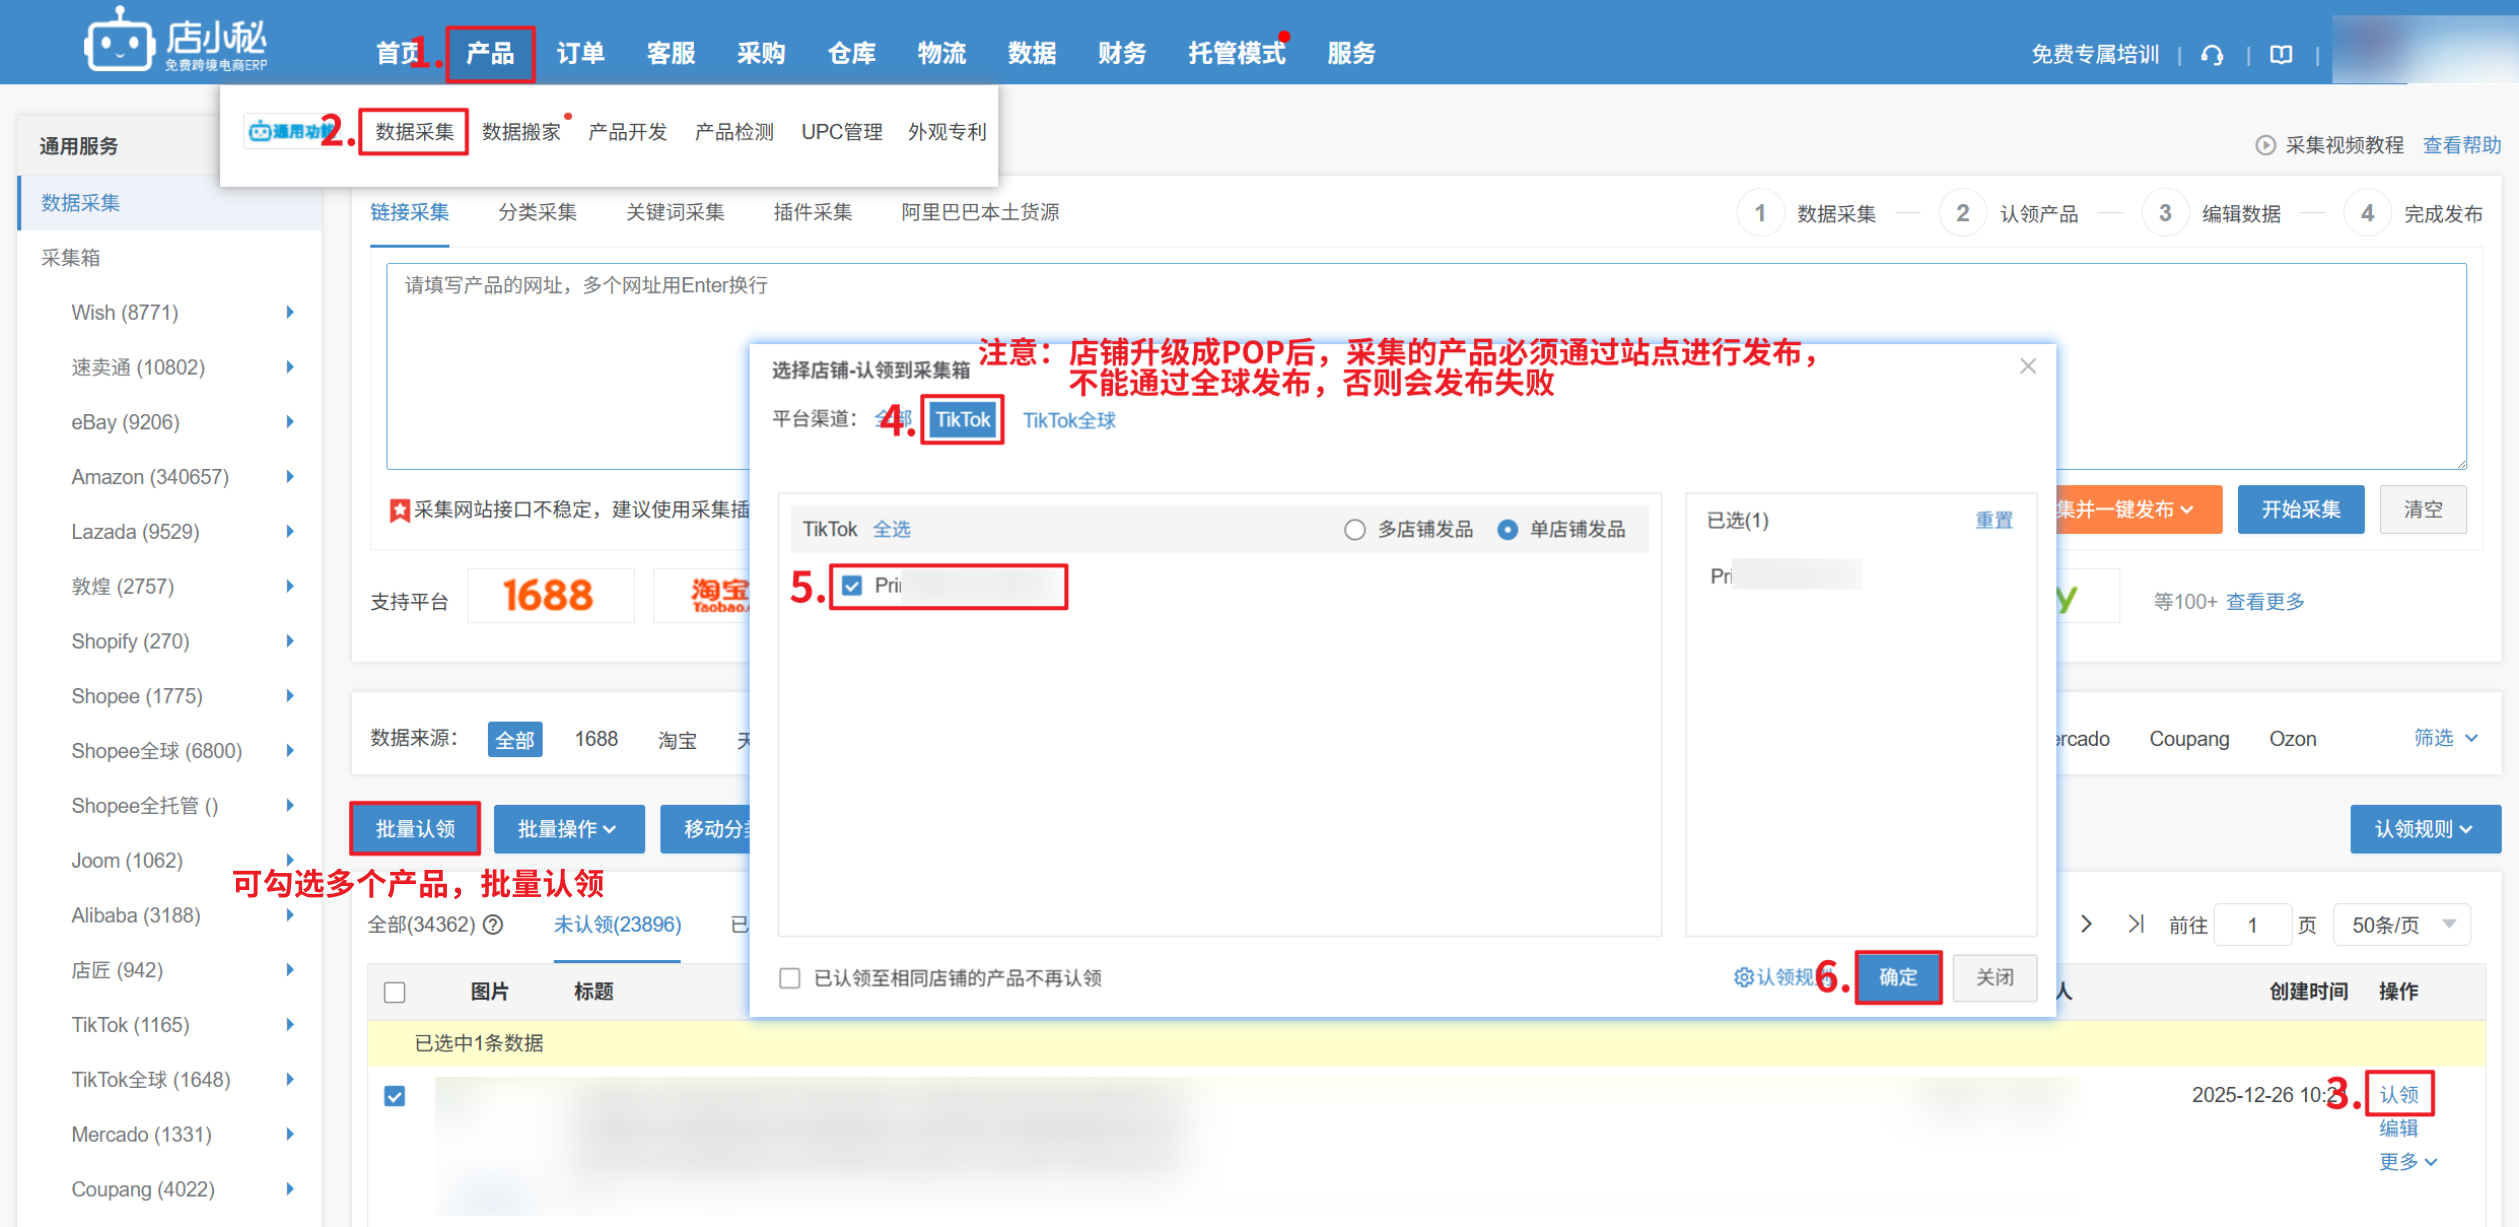Click the 重置 reset link
The height and width of the screenshot is (1227, 2519).
(1993, 520)
